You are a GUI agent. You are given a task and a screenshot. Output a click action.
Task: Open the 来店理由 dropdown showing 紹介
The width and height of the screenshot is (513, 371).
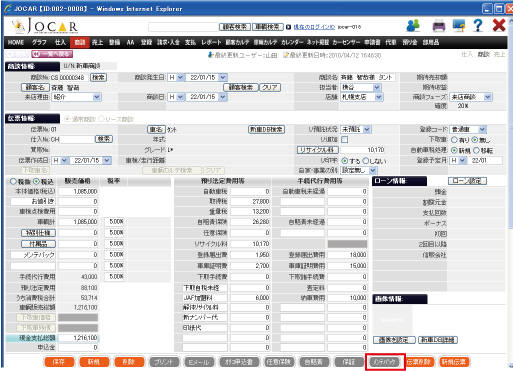pyautogui.click(x=76, y=97)
